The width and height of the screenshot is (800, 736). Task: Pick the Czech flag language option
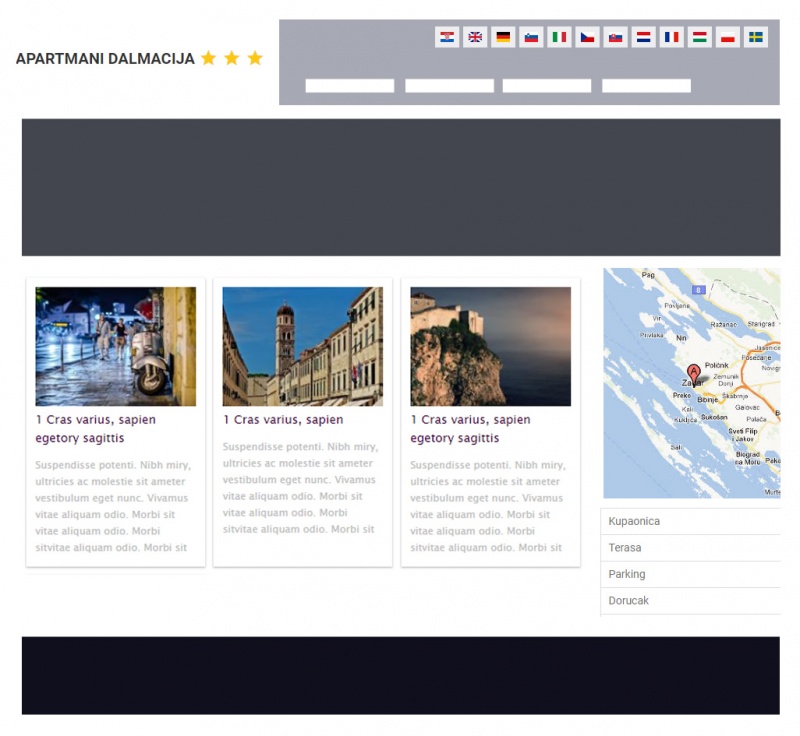tap(587, 37)
